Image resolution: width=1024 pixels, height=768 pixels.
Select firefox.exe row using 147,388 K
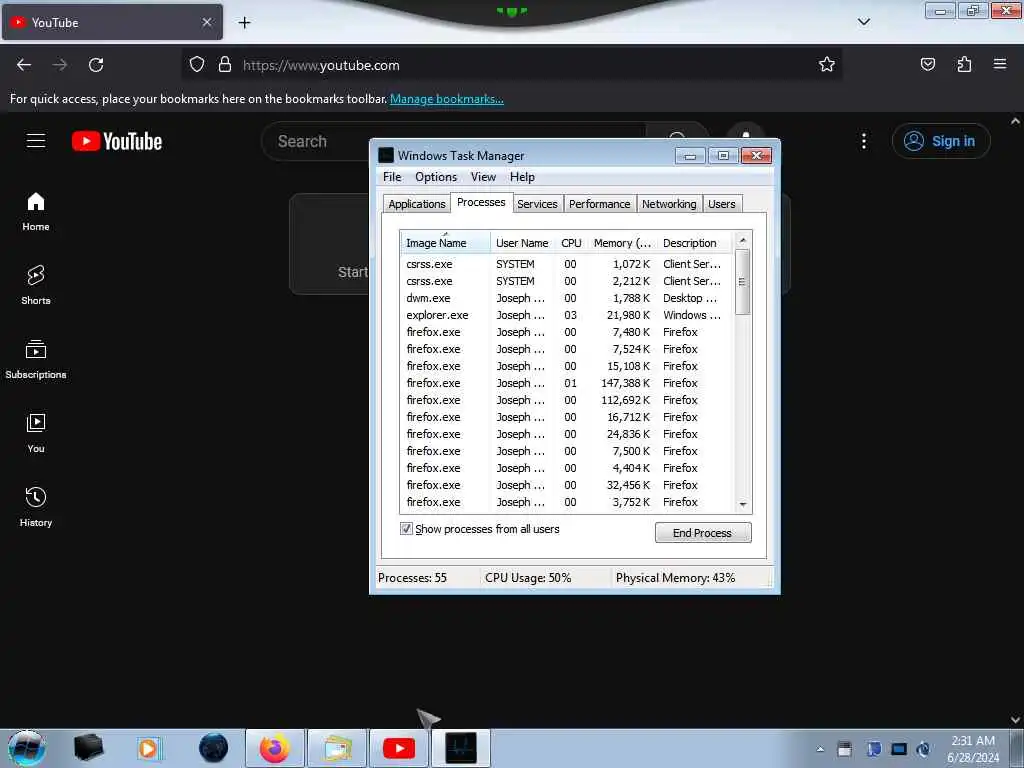(565, 383)
